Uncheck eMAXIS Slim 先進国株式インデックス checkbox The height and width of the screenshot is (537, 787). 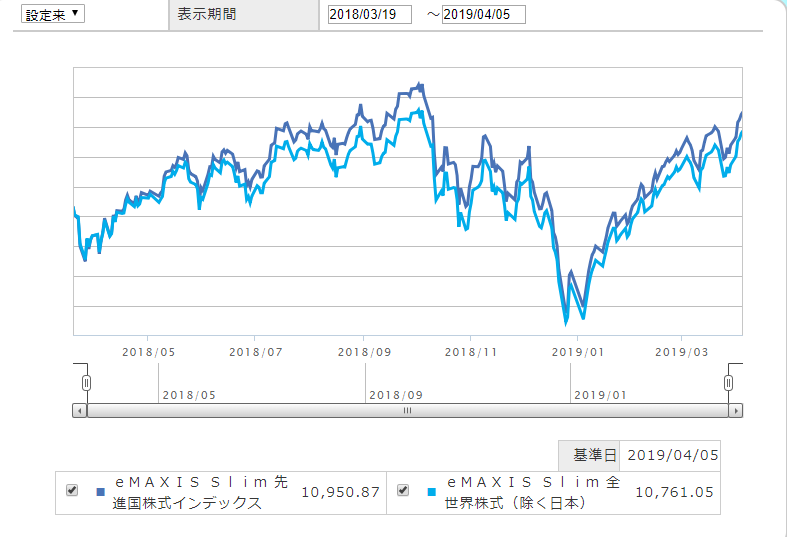[x=72, y=490]
